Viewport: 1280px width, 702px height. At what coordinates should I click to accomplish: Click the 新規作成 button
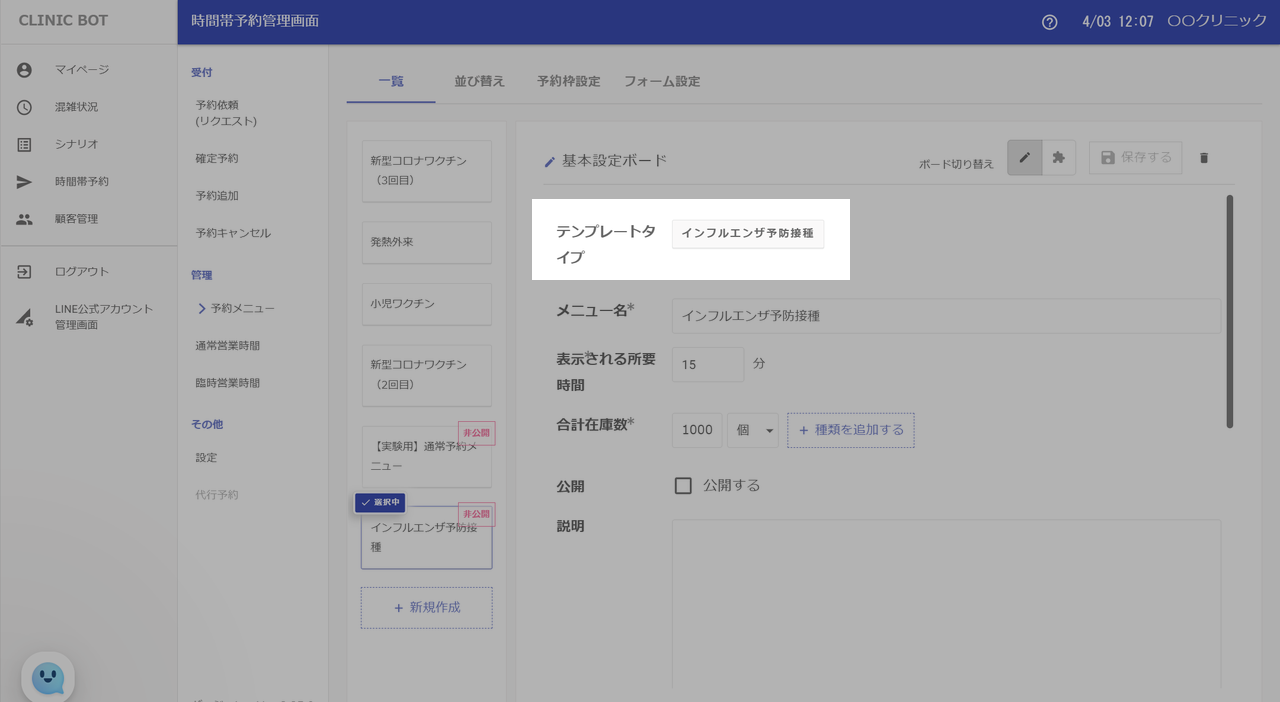[426, 608]
